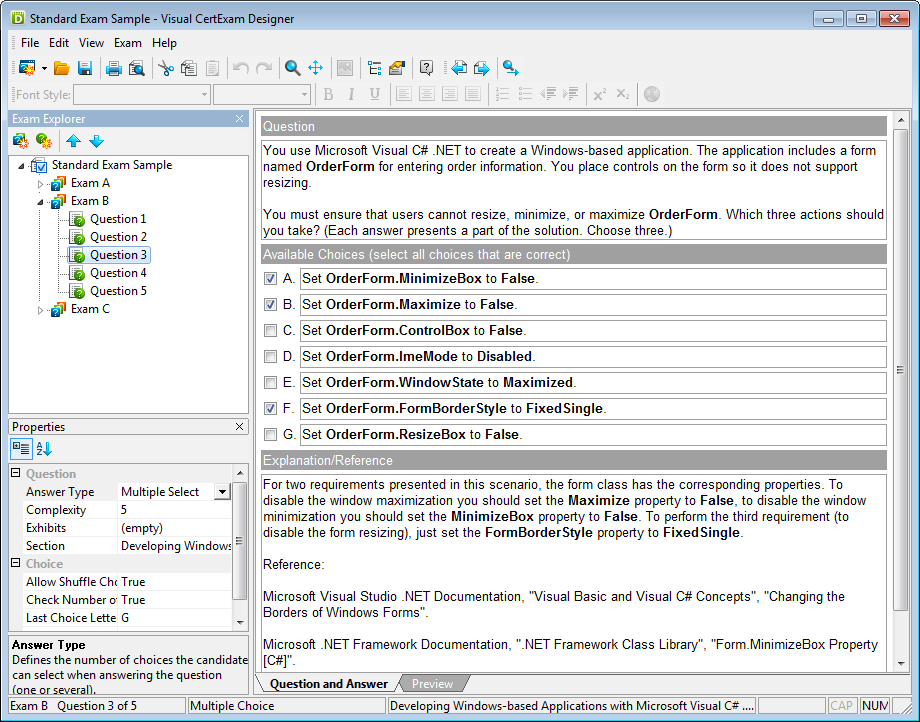Screen dimensions: 920x722
Task: Expand the Exam A tree node
Action: pos(41,184)
